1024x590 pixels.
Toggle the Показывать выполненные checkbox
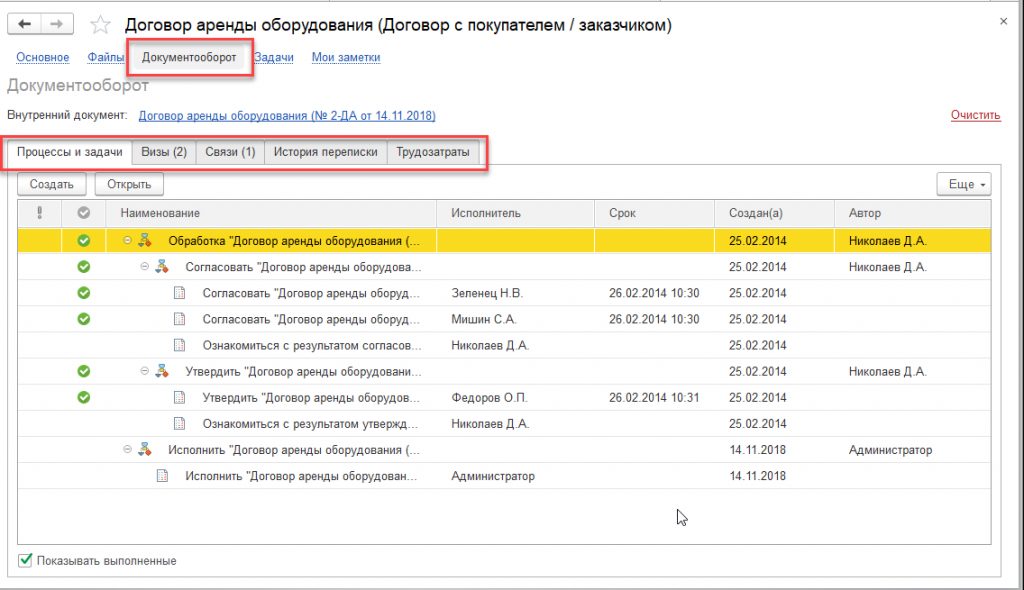[x=25, y=560]
